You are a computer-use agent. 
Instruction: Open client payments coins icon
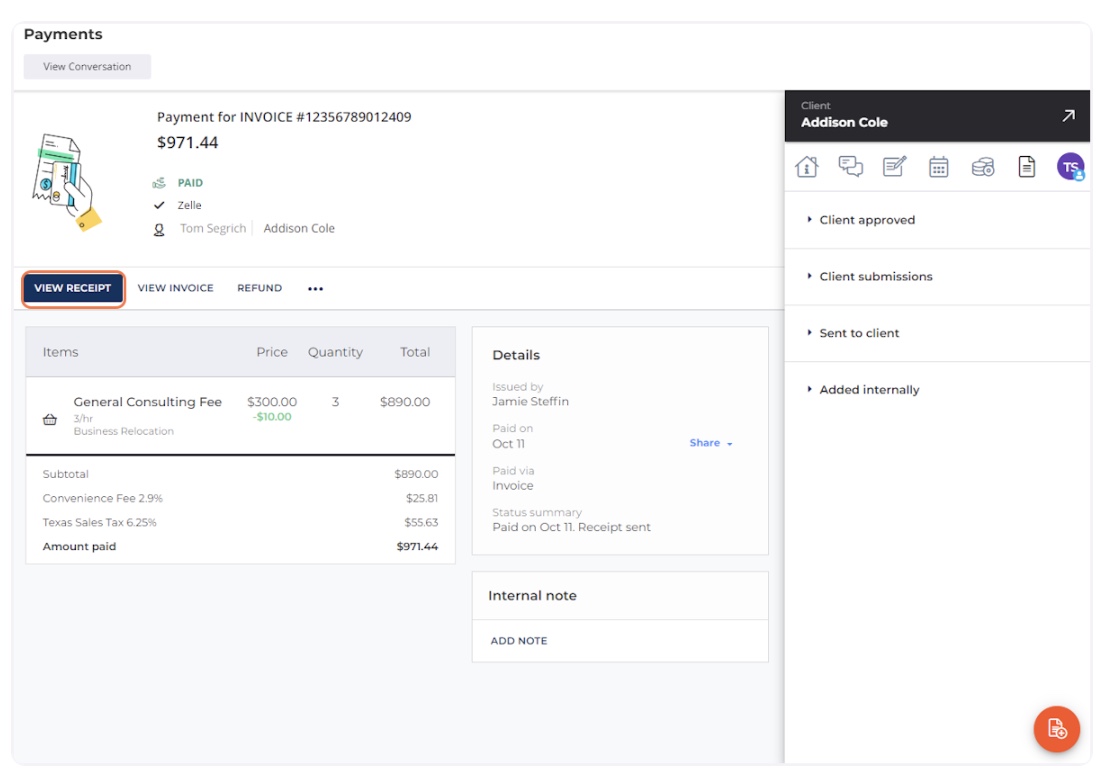pyautogui.click(x=983, y=167)
